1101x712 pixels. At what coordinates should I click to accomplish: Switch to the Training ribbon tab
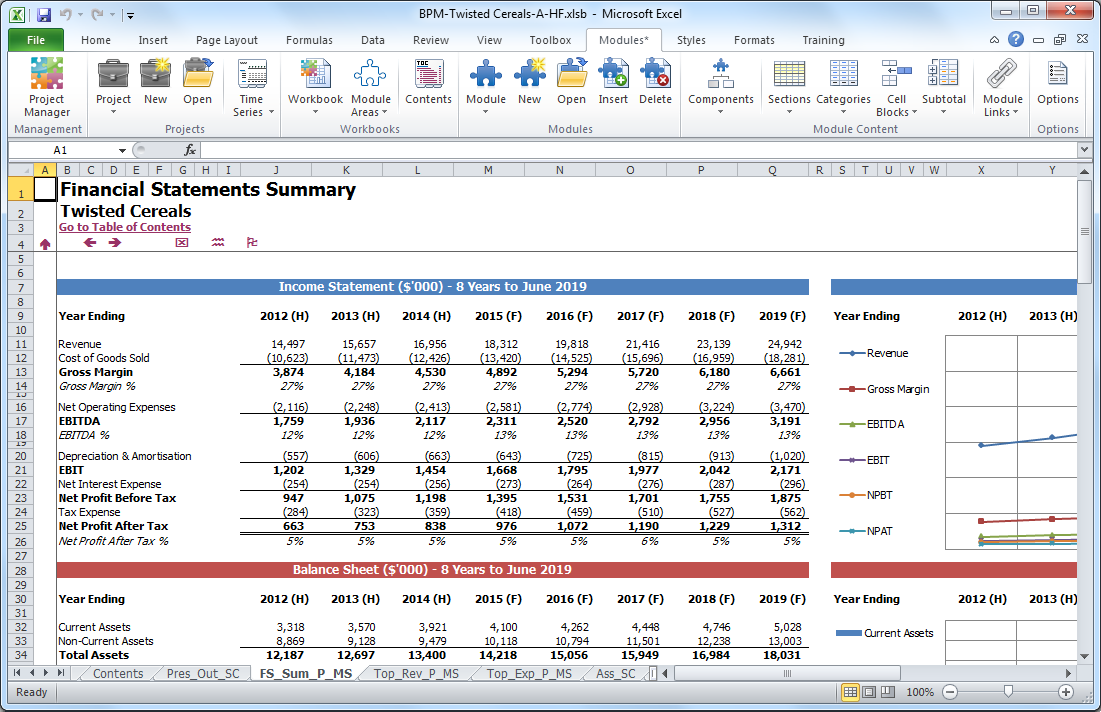(823, 40)
